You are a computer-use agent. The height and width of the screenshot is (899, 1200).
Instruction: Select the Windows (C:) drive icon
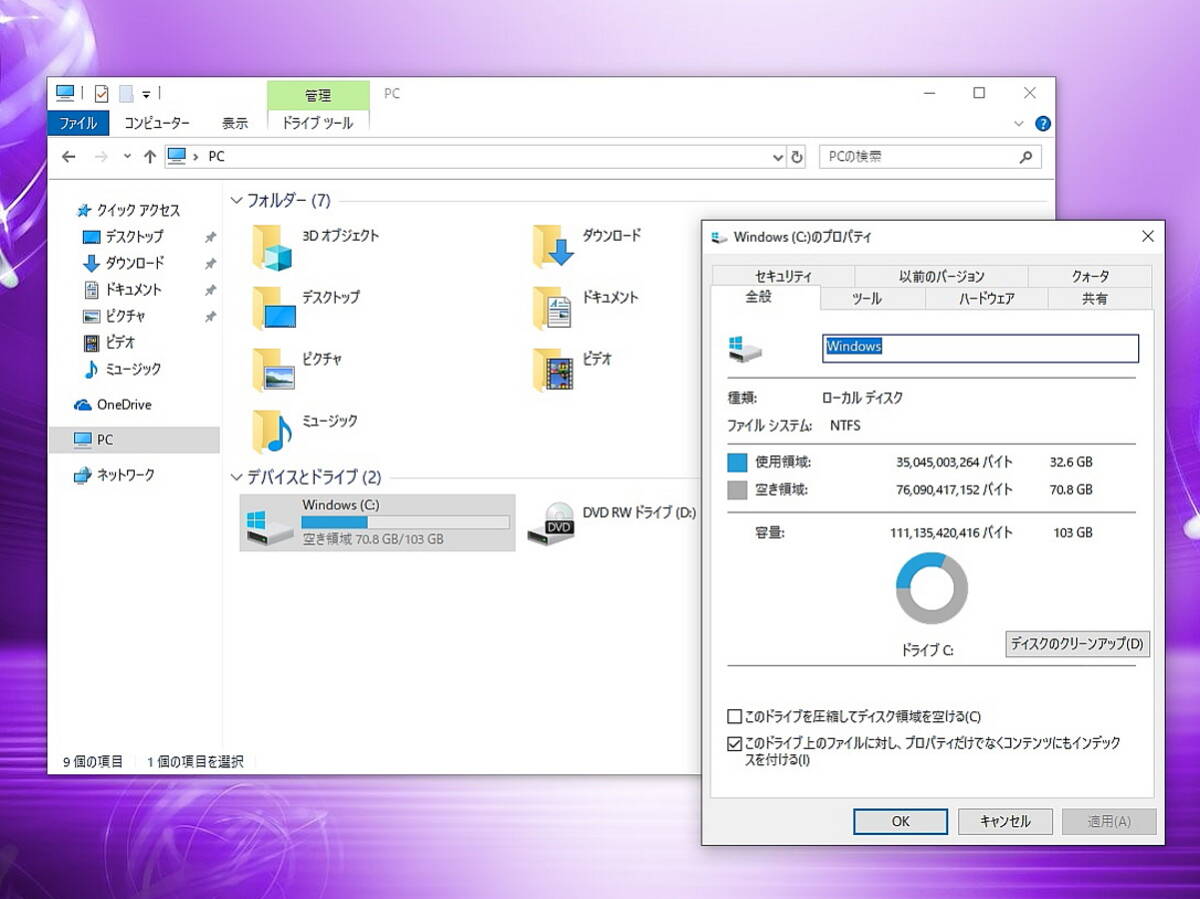[x=268, y=528]
